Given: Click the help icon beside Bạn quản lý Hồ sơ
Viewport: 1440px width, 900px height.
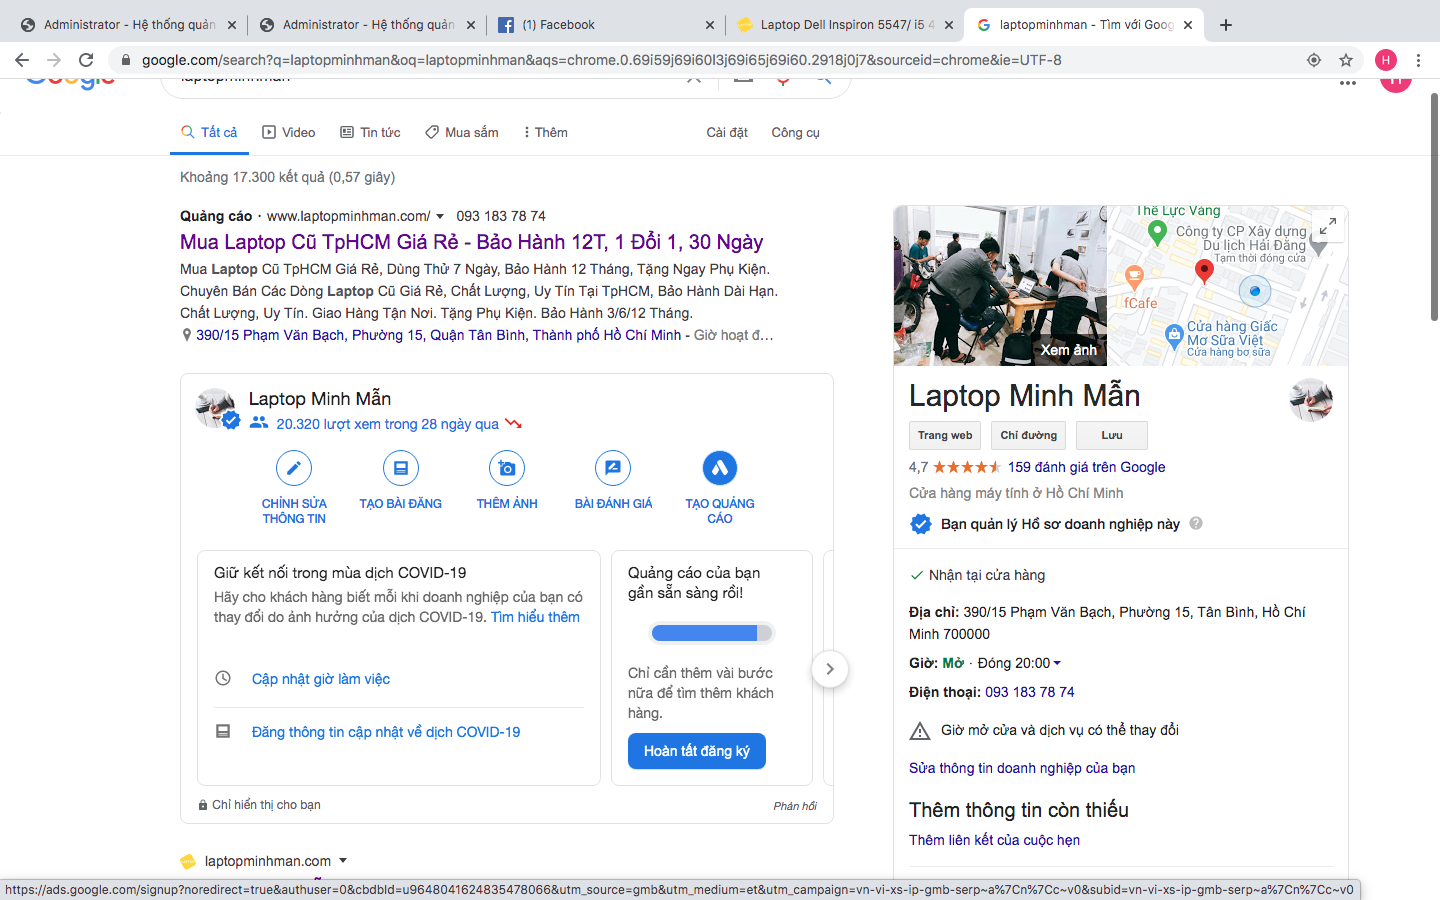Looking at the screenshot, I should 1196,523.
